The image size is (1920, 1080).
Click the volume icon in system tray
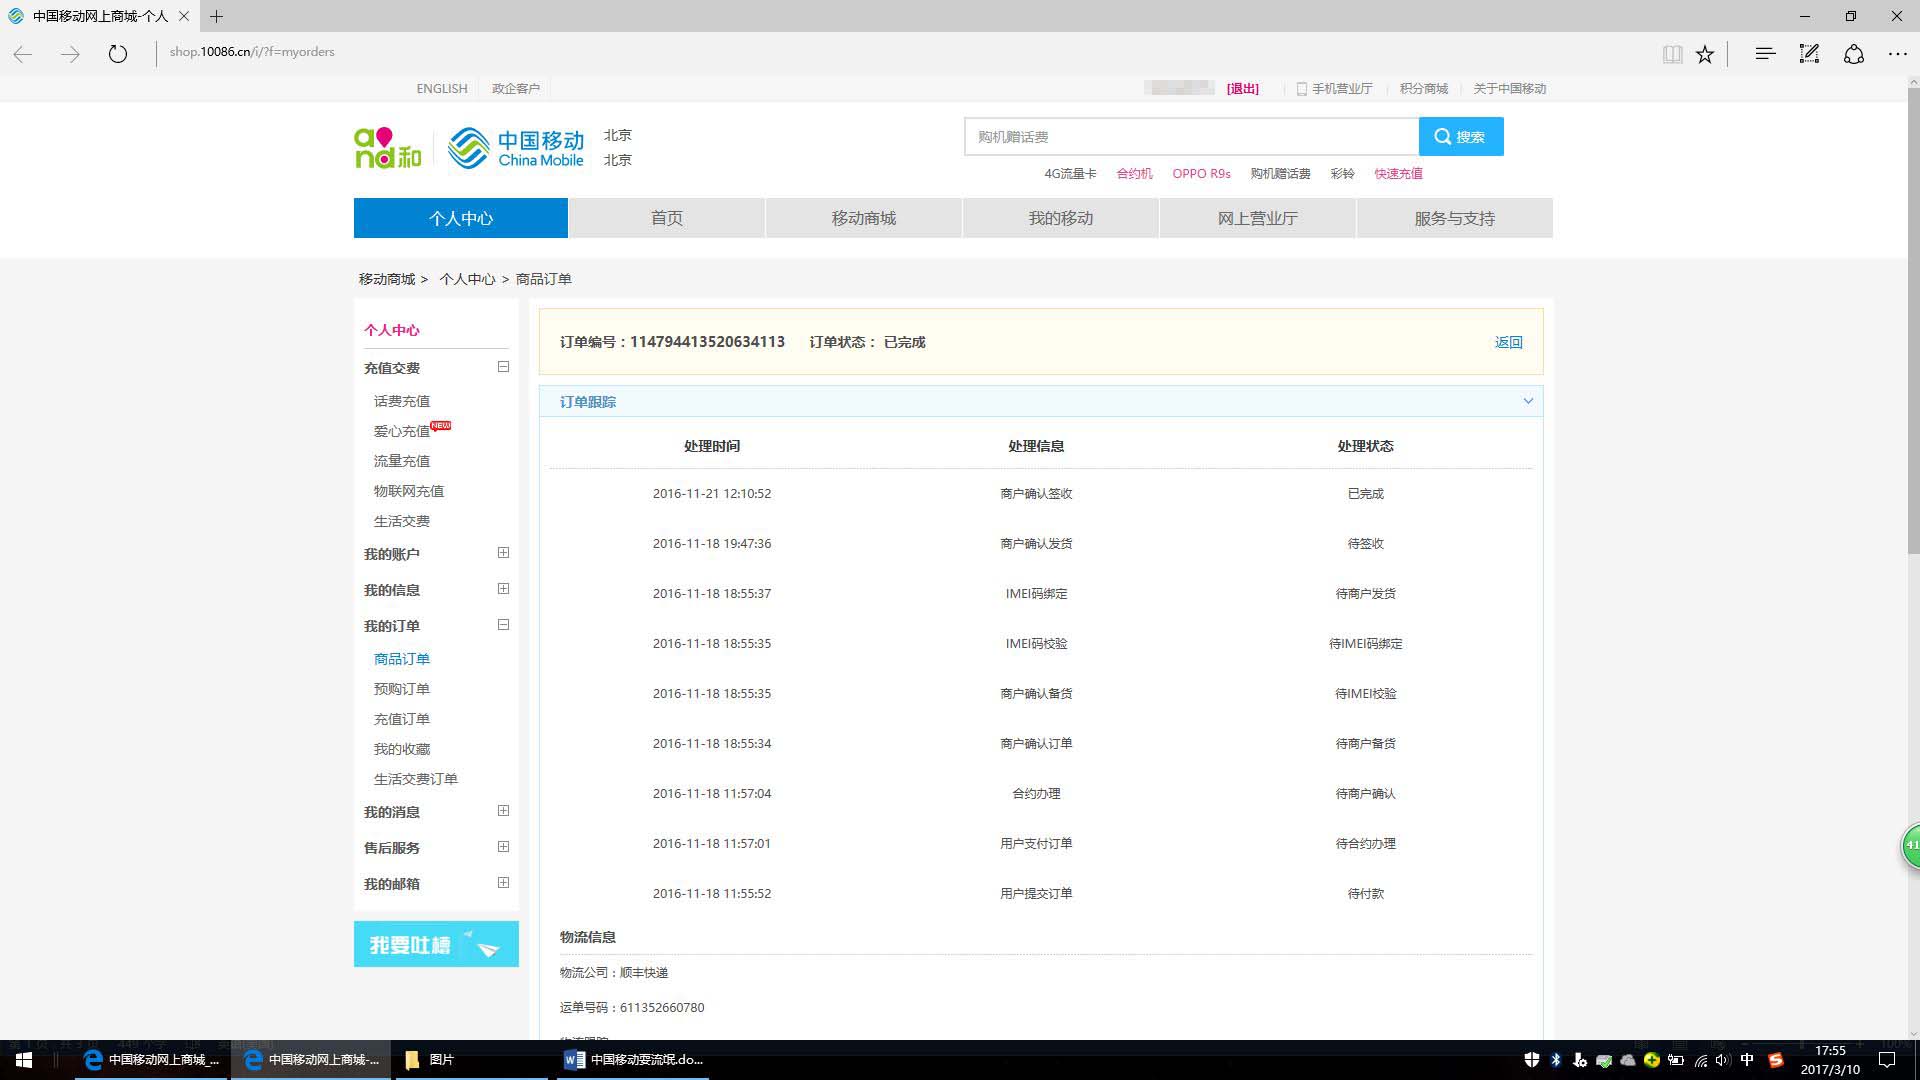coord(1722,1060)
